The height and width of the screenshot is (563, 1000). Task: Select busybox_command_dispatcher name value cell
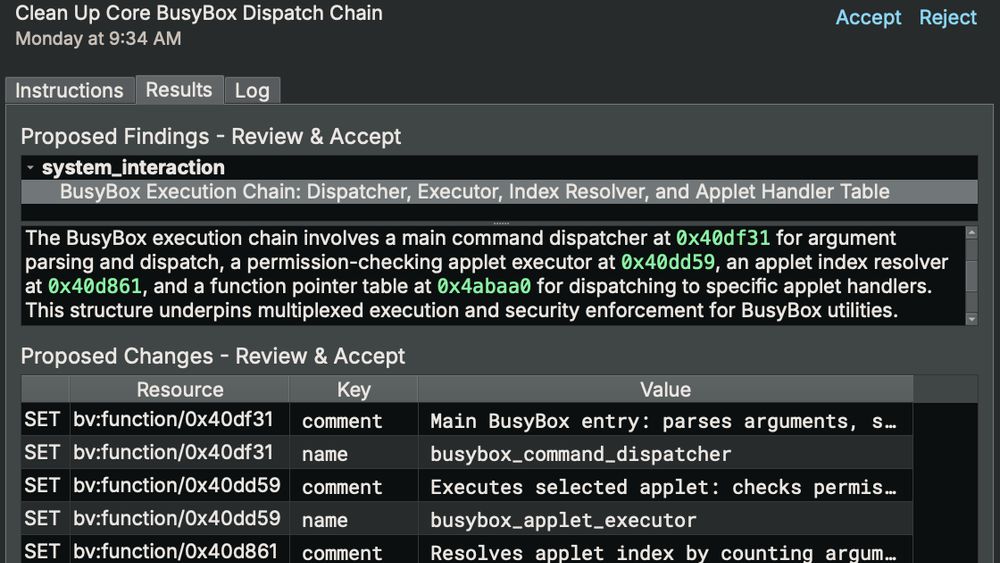(x=665, y=453)
